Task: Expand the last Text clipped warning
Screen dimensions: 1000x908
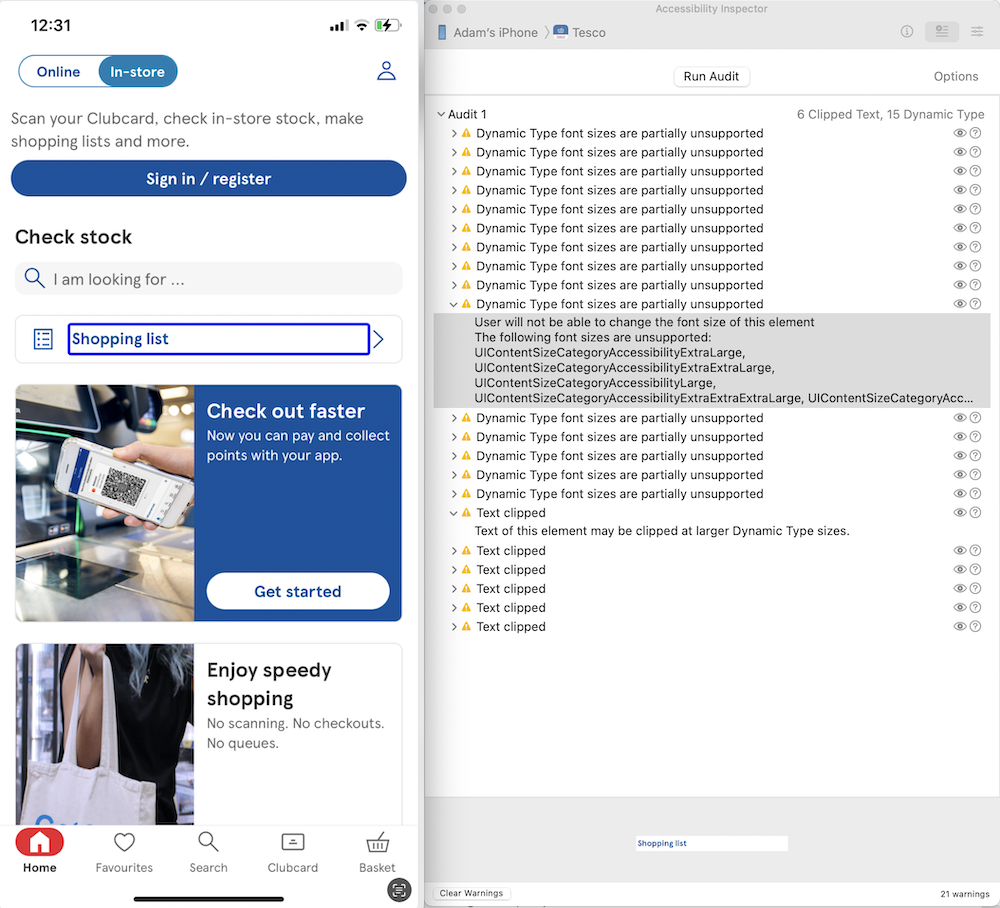Action: 455,626
